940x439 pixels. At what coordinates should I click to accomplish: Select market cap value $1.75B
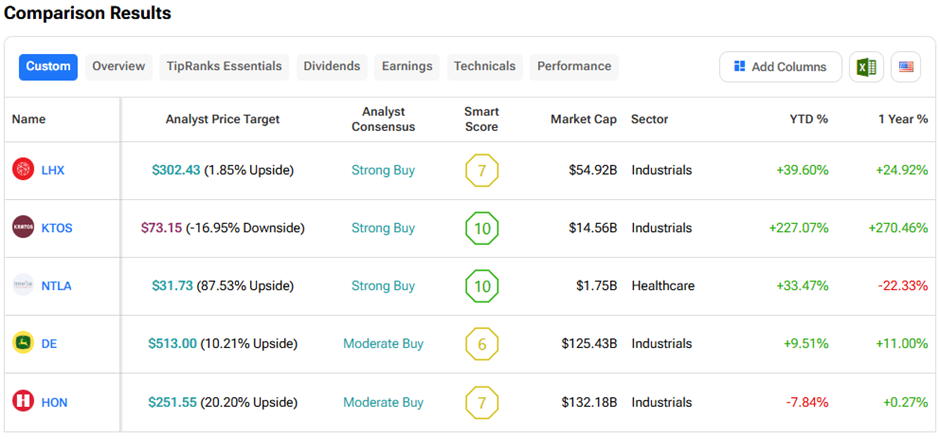[596, 286]
